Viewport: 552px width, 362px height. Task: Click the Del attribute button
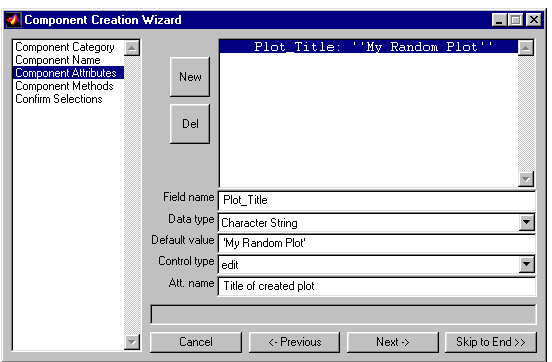pyautogui.click(x=190, y=124)
